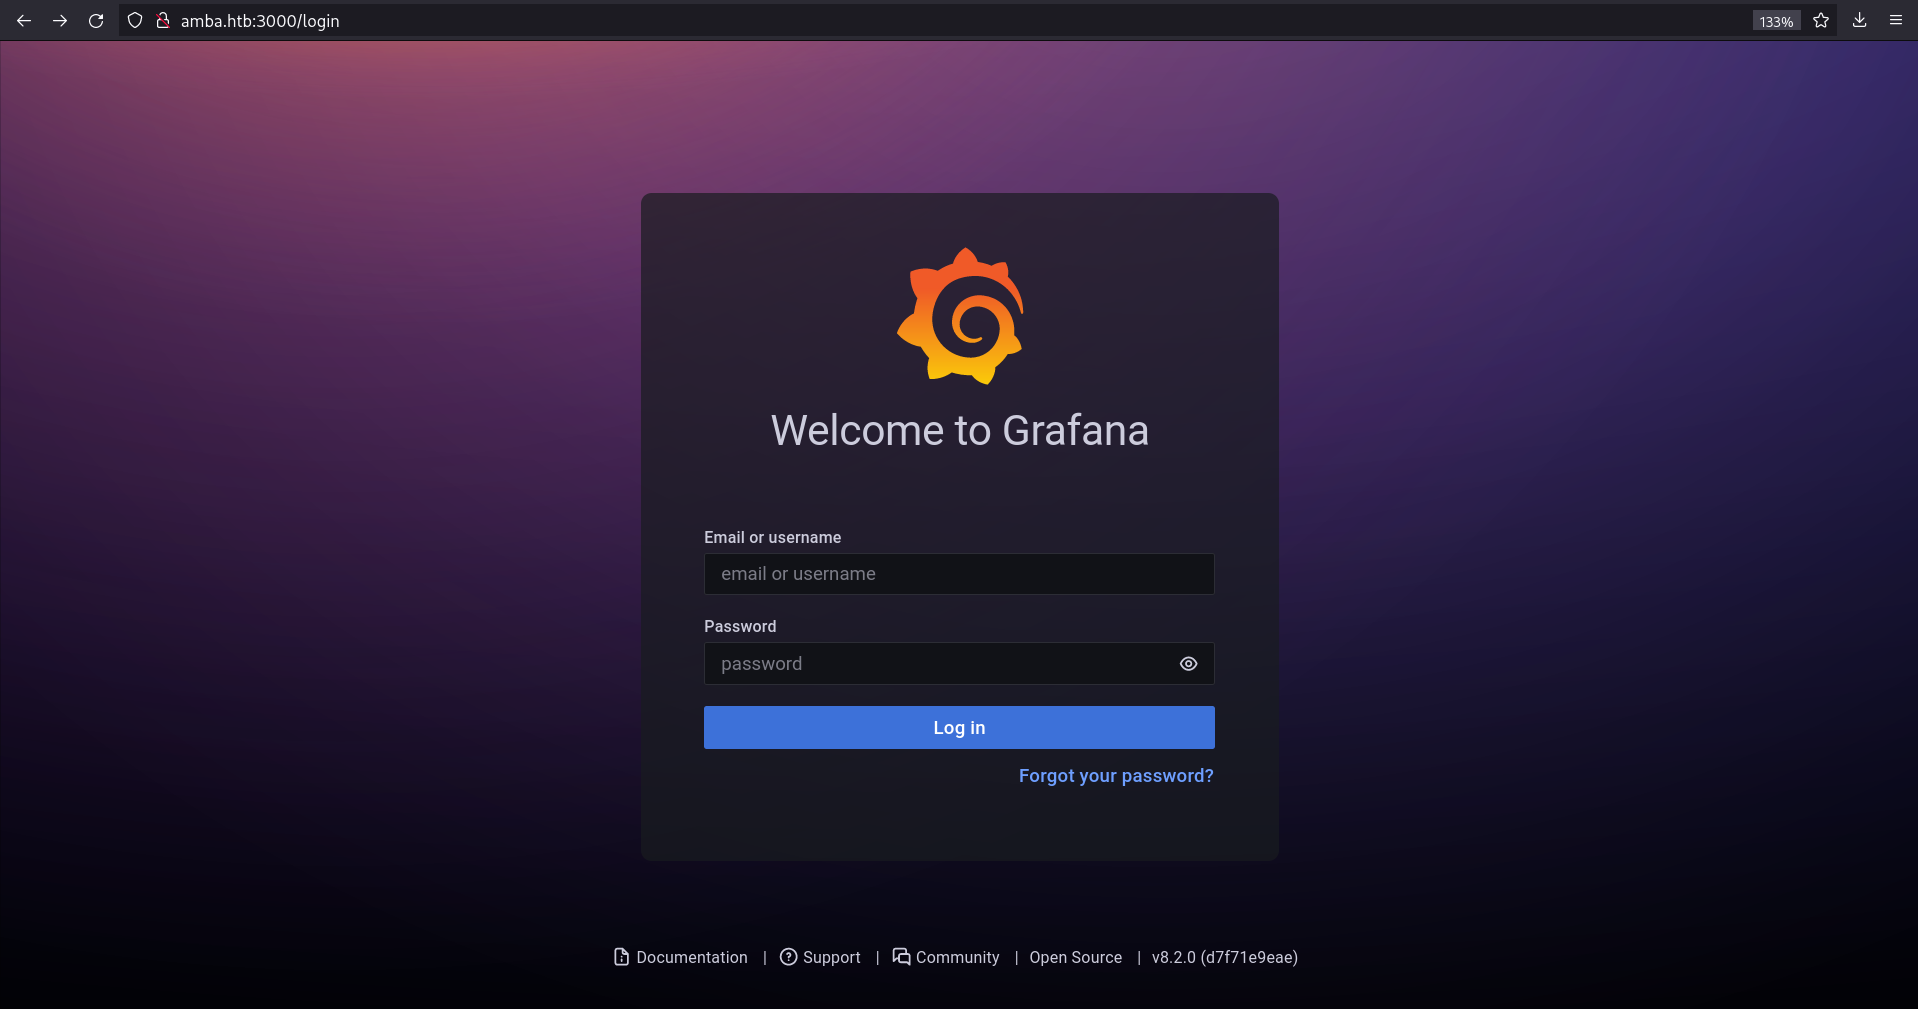The width and height of the screenshot is (1918, 1009).
Task: Open the browser application menu
Action: tap(1895, 20)
